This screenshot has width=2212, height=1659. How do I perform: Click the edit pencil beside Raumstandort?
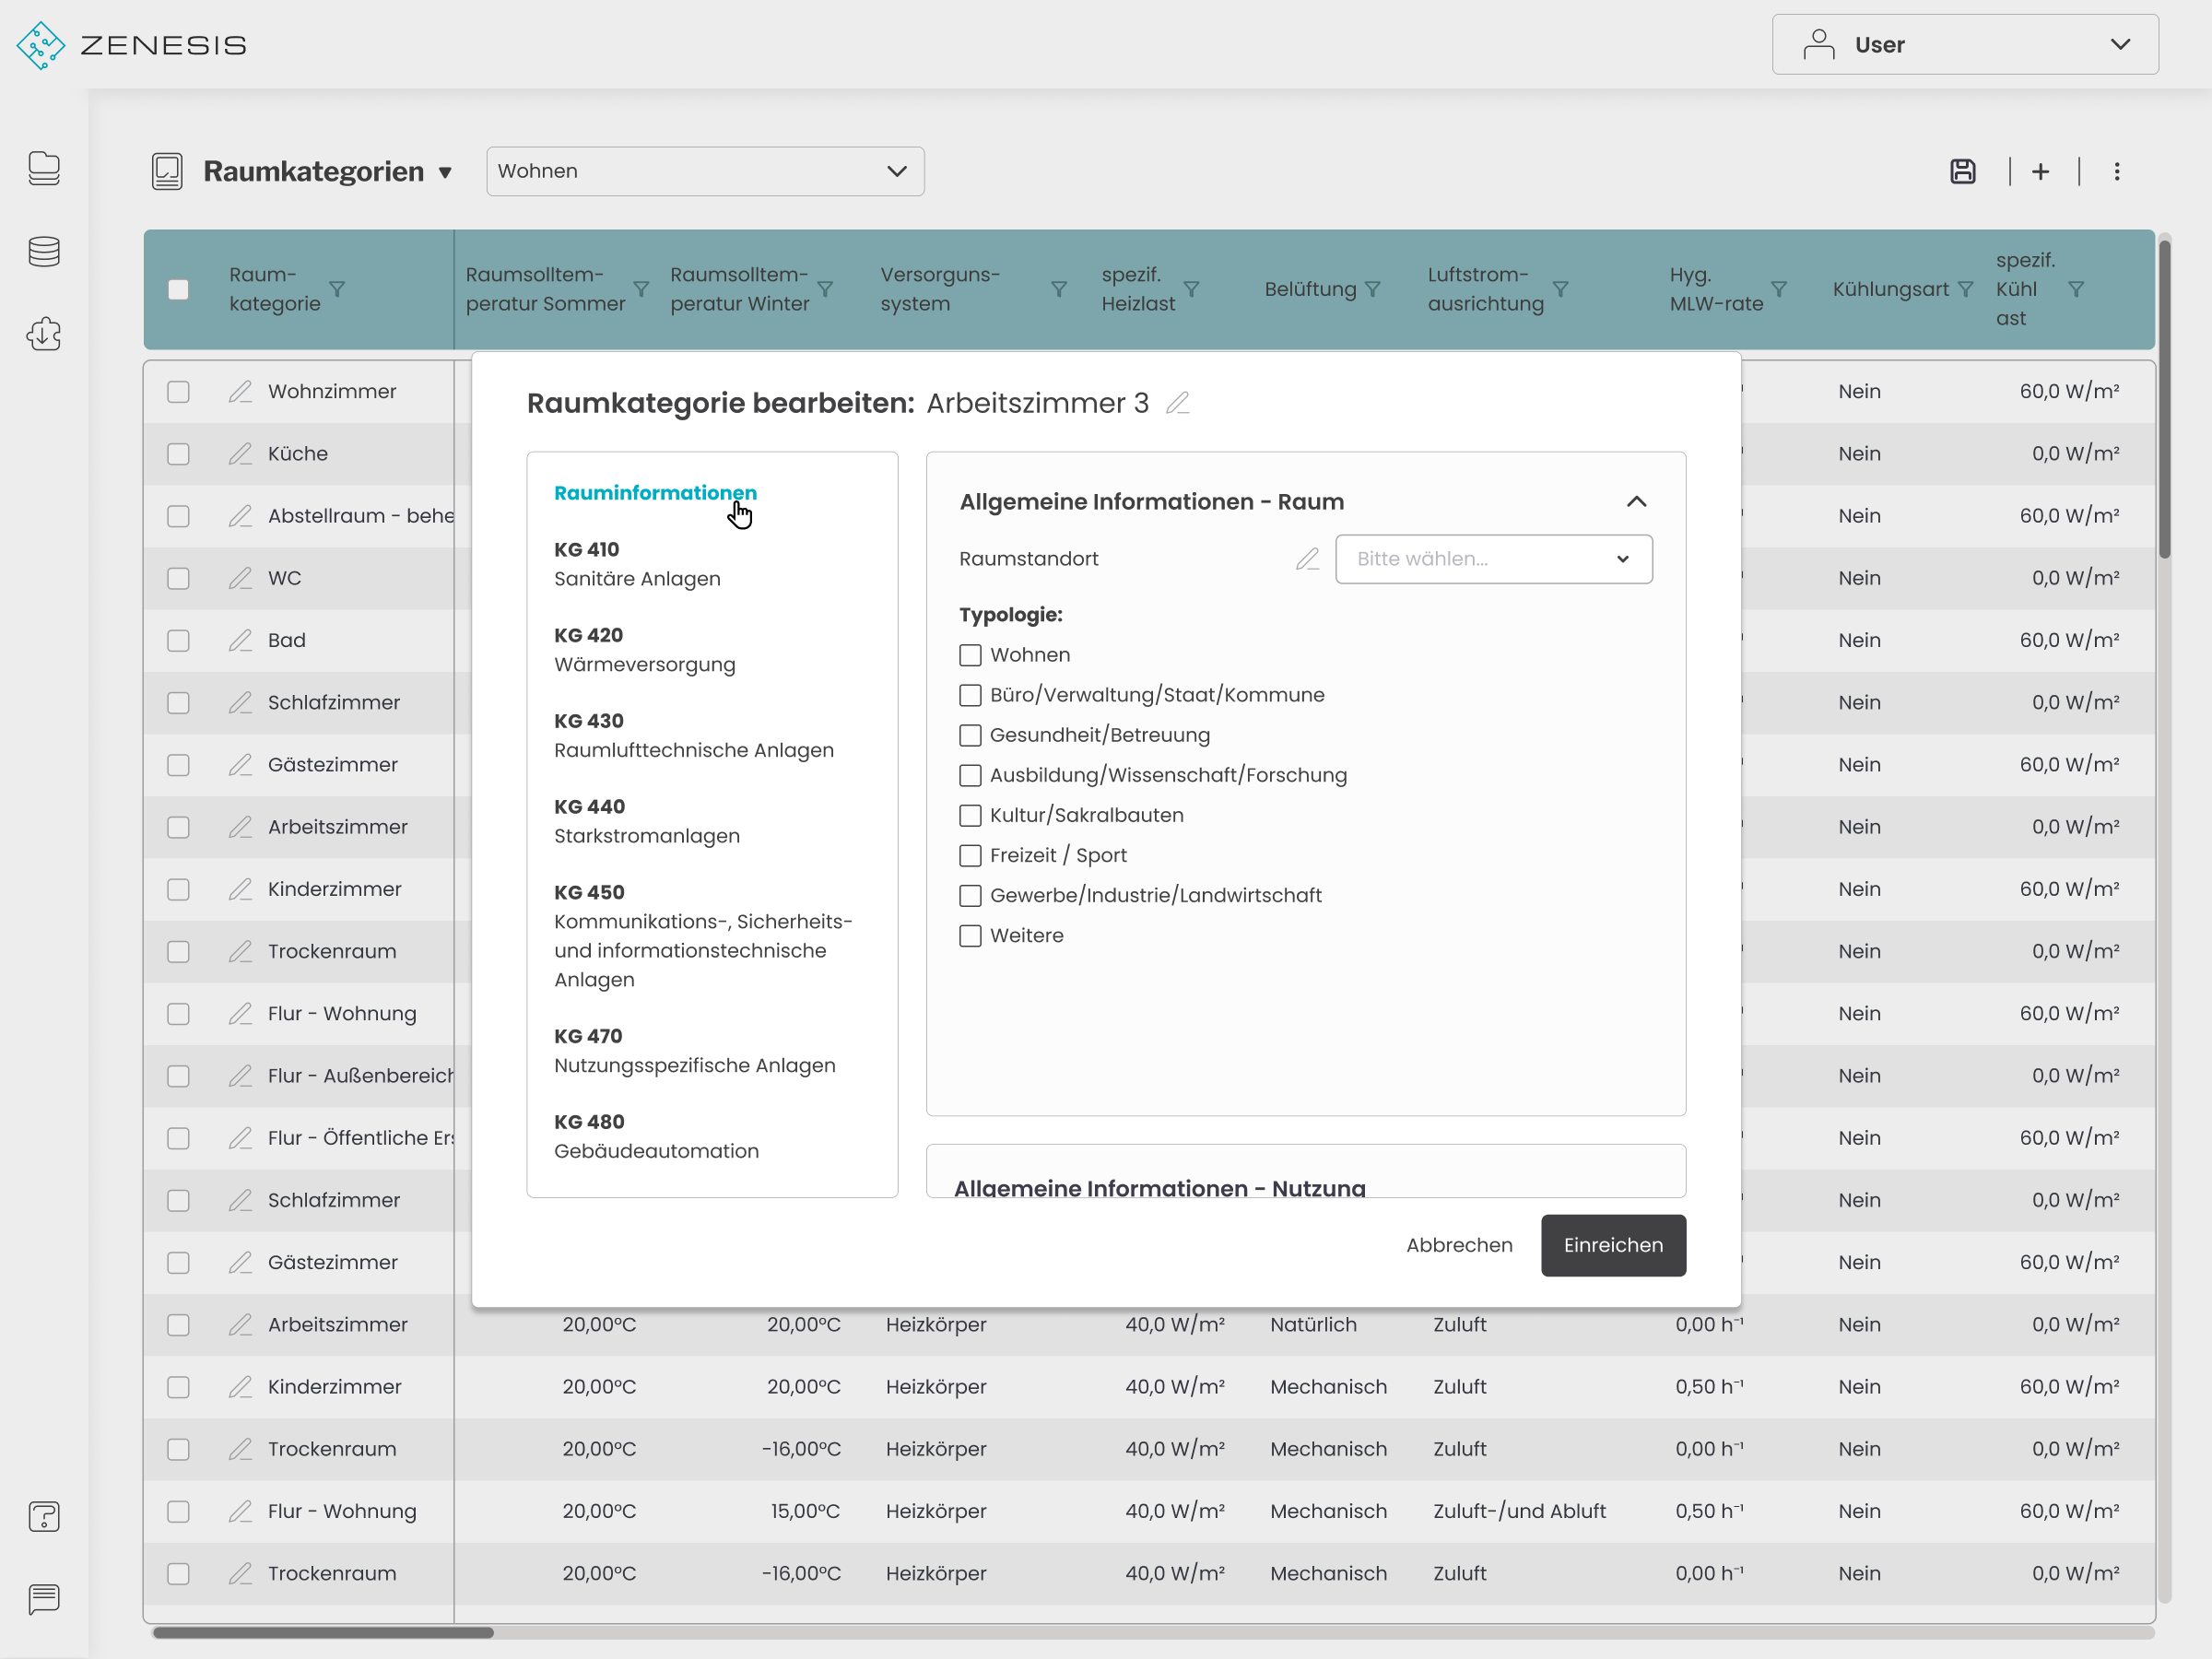[x=1307, y=559]
